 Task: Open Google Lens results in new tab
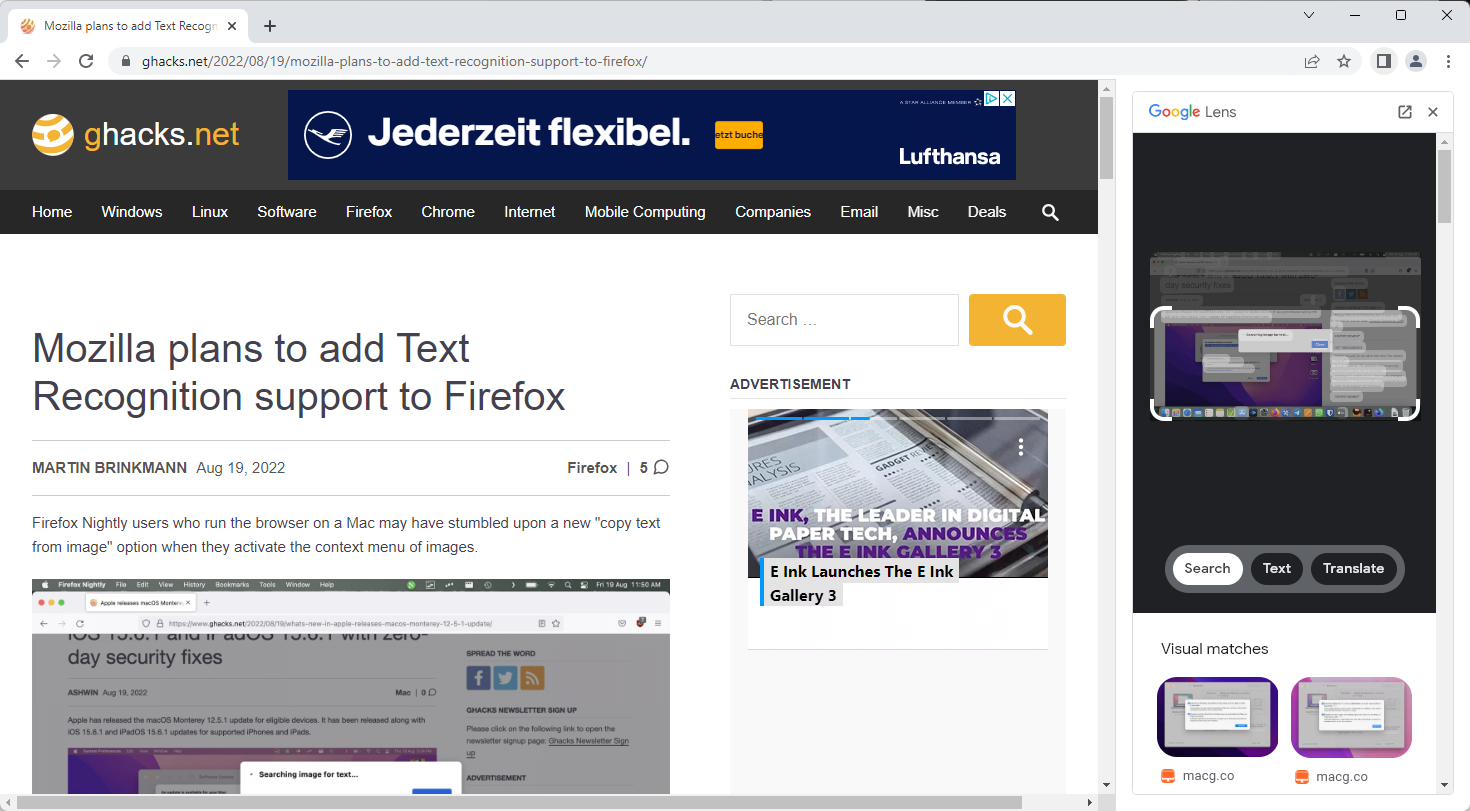pos(1405,112)
